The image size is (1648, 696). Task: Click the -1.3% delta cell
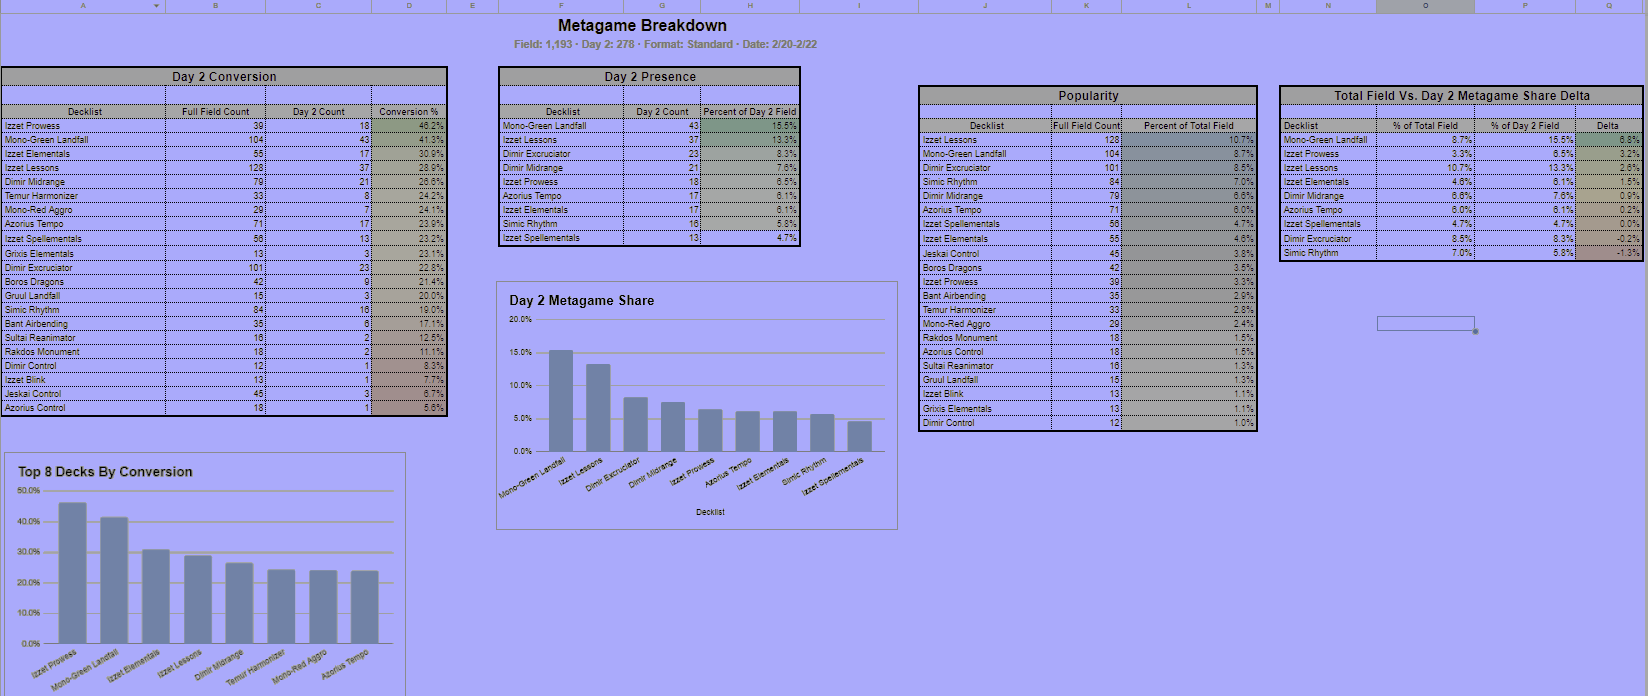pos(1608,253)
